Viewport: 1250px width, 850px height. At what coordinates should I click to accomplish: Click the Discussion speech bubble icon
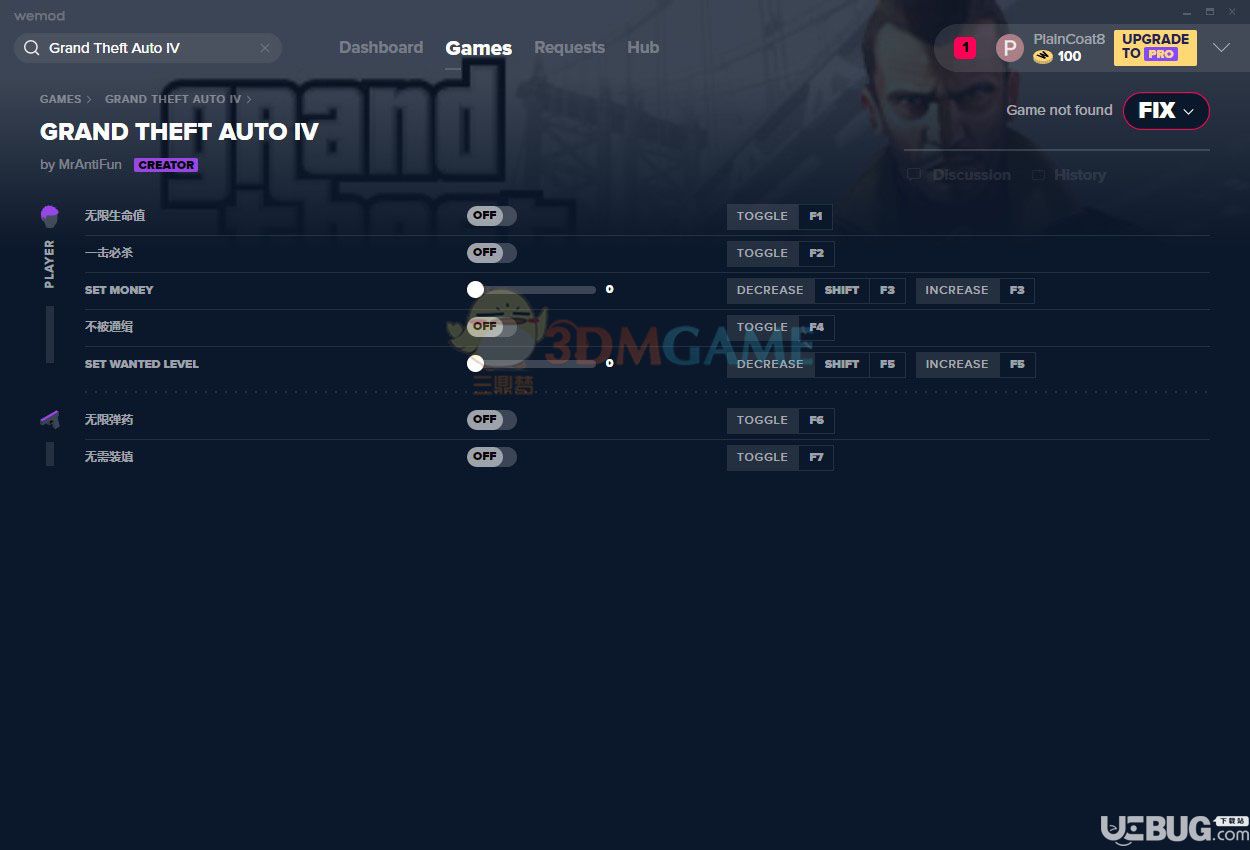pos(914,175)
